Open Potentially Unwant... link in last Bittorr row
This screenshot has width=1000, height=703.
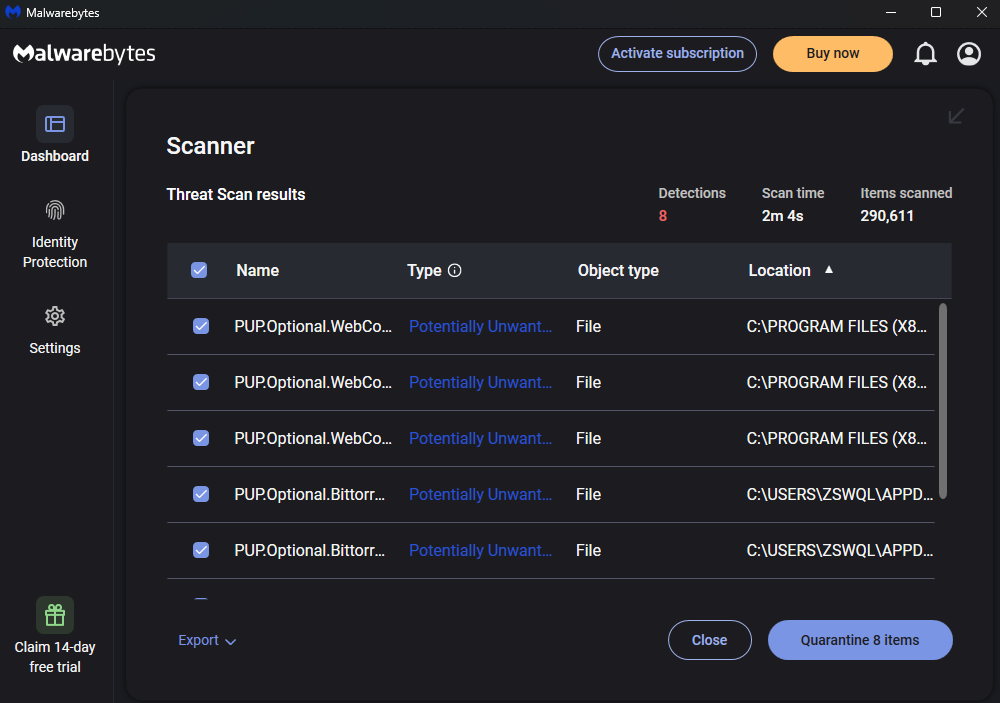[x=480, y=550]
